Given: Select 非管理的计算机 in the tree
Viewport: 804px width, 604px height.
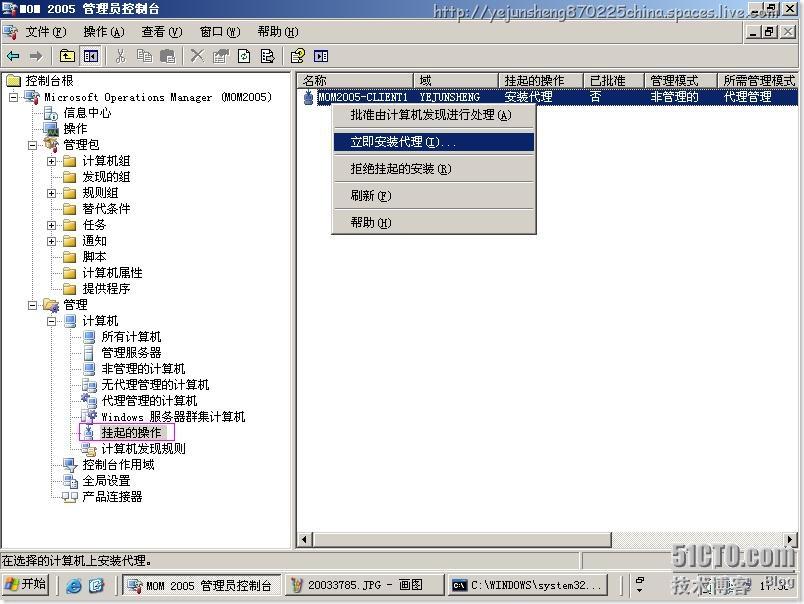Looking at the screenshot, I should pos(143,369).
